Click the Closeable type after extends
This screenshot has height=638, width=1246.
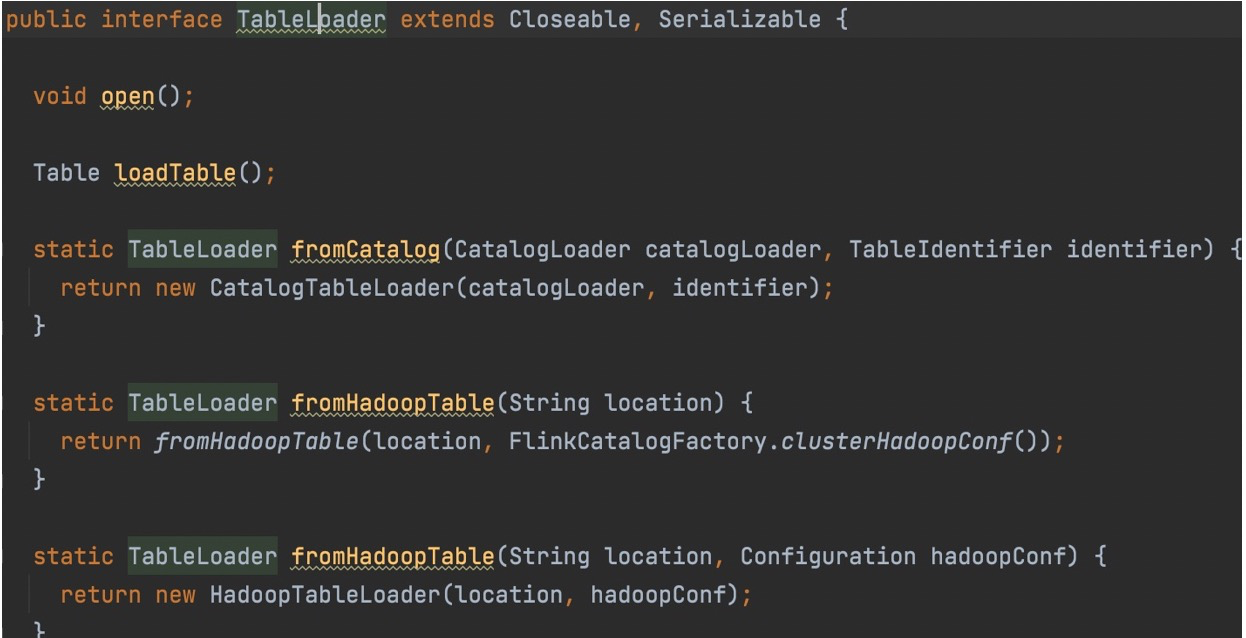point(569,20)
